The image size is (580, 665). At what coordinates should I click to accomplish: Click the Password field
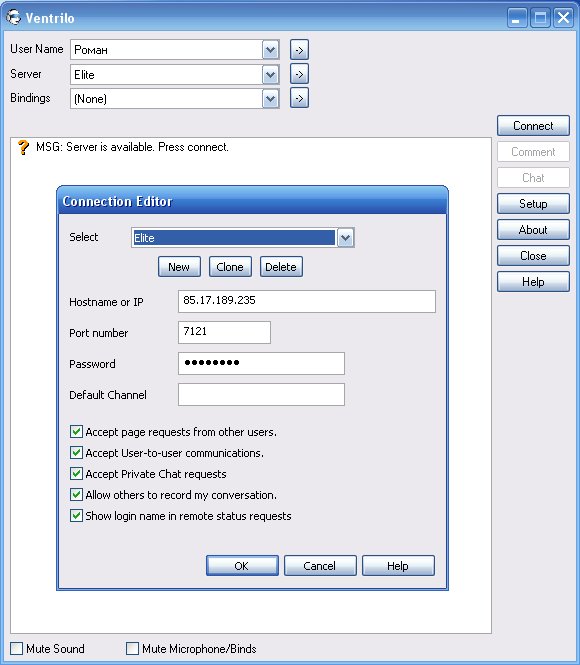pos(261,363)
